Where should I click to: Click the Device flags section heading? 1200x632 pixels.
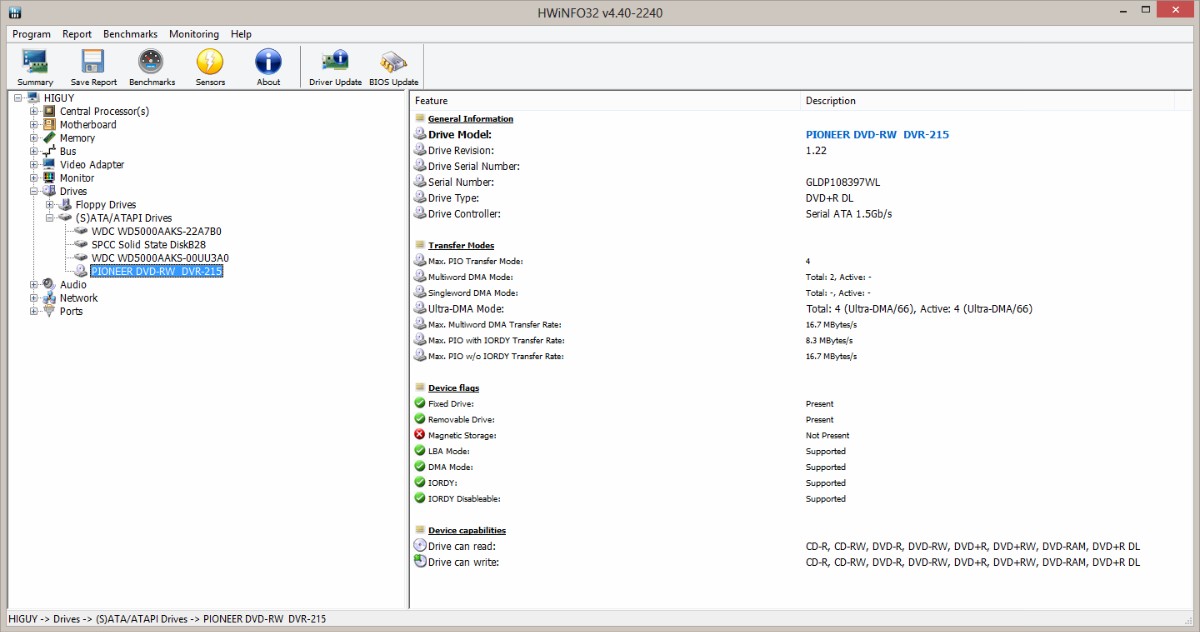[453, 388]
